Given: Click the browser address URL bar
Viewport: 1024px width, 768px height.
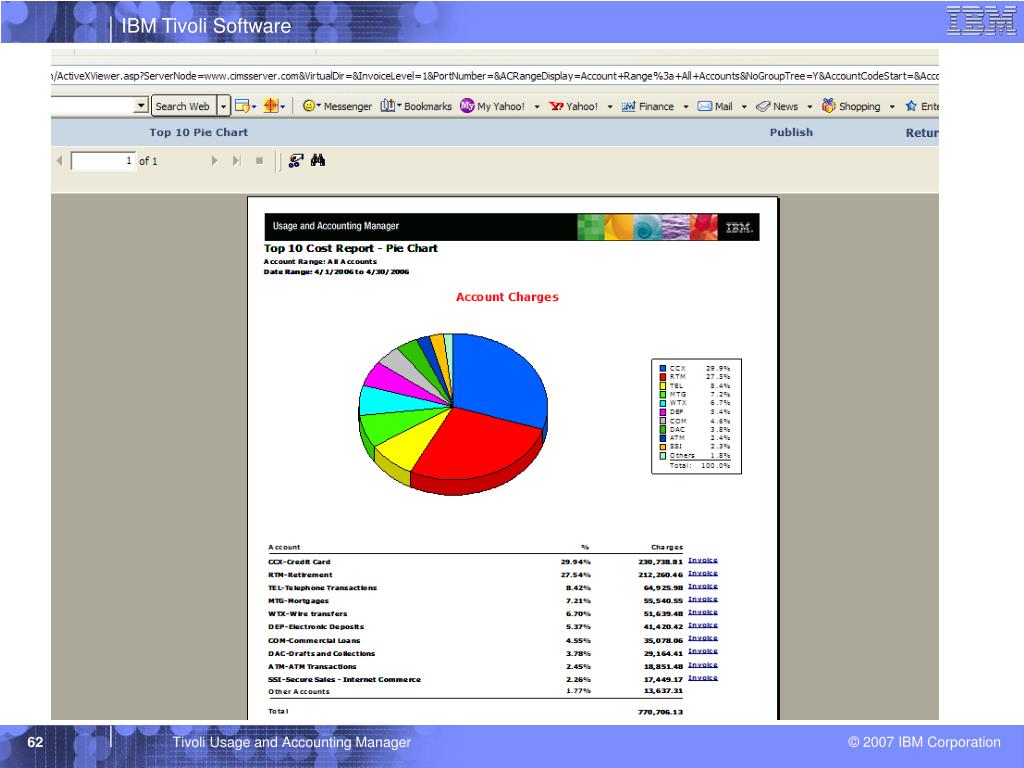Looking at the screenshot, I should (x=494, y=76).
